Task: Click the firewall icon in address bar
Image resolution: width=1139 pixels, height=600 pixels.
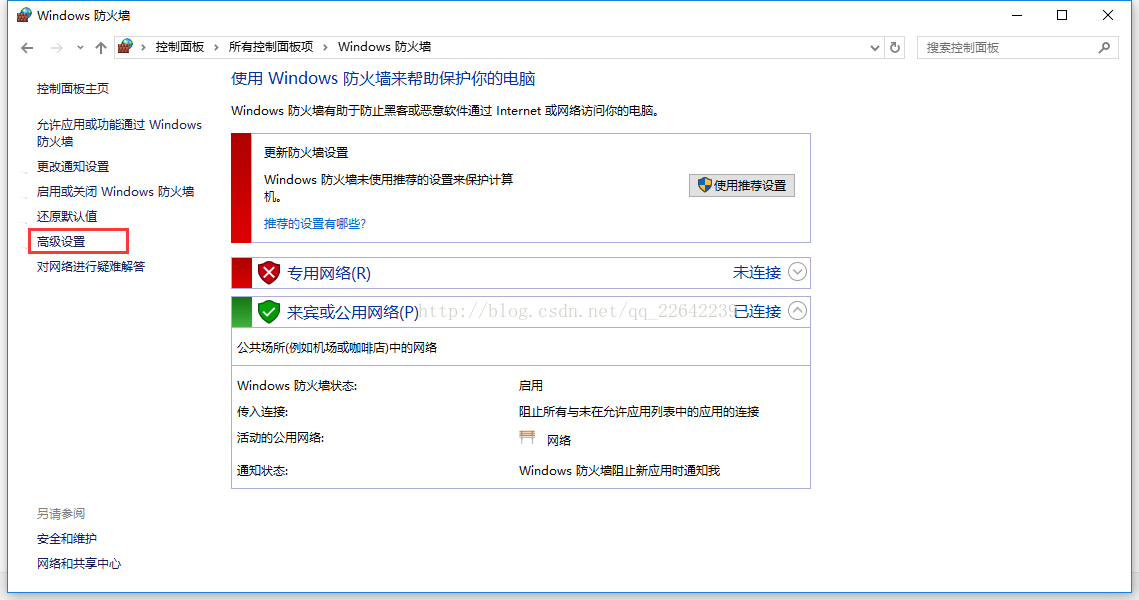Action: (125, 47)
